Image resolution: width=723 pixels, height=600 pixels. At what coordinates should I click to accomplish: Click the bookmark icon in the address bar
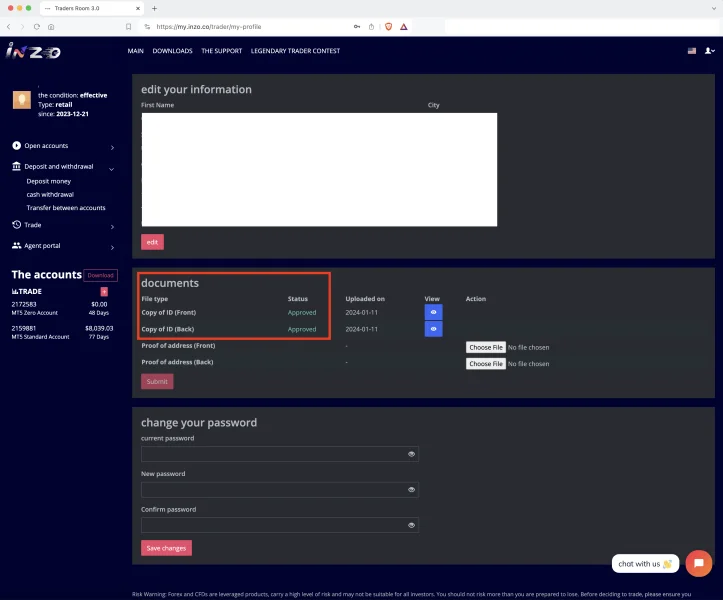click(x=128, y=26)
